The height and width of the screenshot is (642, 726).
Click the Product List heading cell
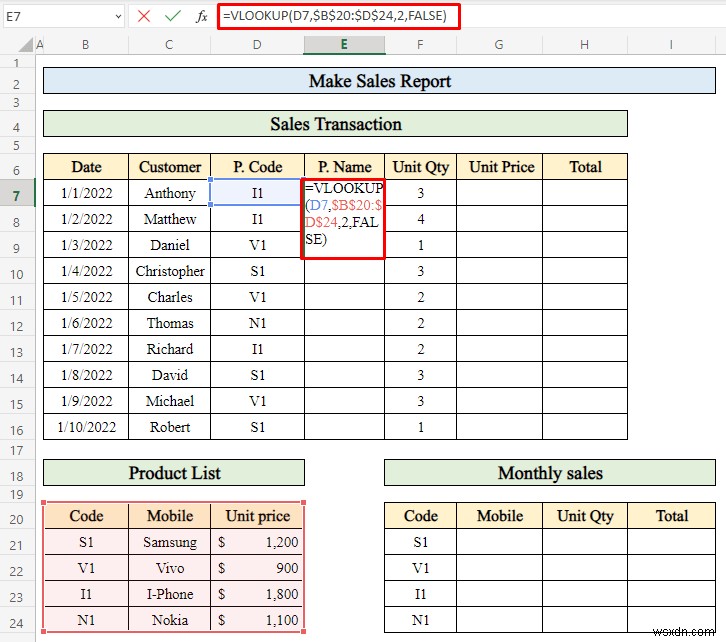click(x=174, y=473)
